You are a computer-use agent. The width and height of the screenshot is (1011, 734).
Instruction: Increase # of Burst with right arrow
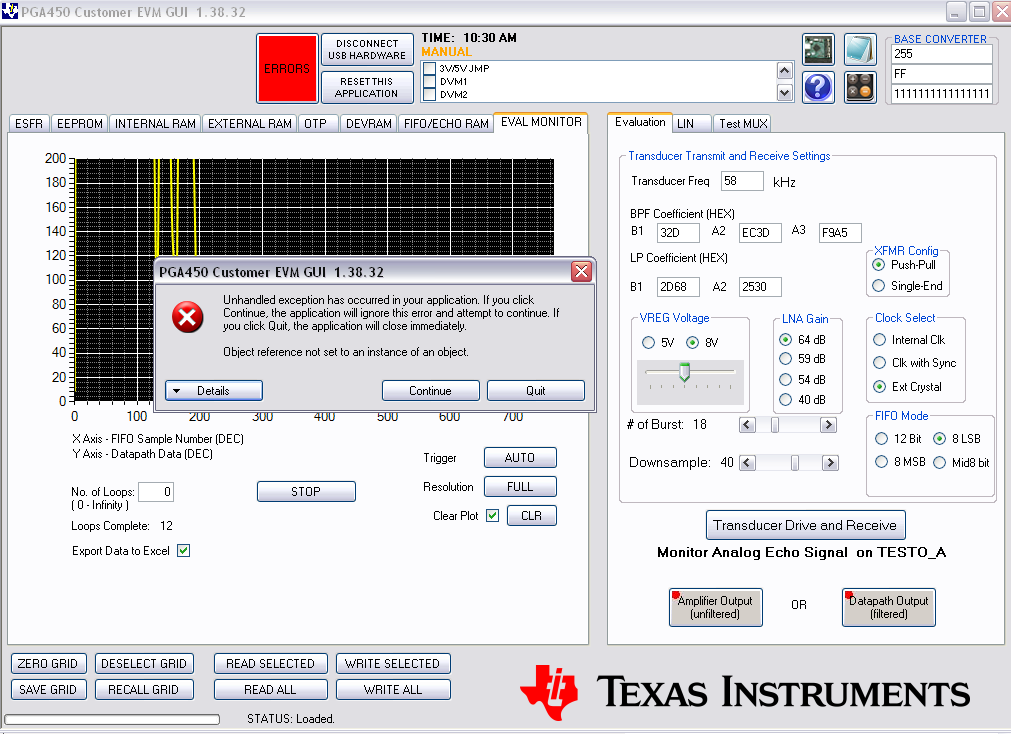[x=829, y=424]
